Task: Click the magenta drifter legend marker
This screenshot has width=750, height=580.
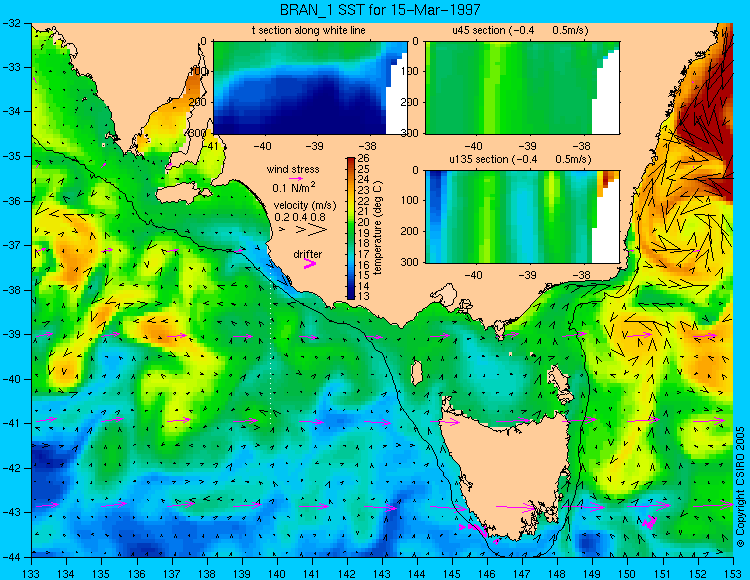Action: tap(310, 263)
